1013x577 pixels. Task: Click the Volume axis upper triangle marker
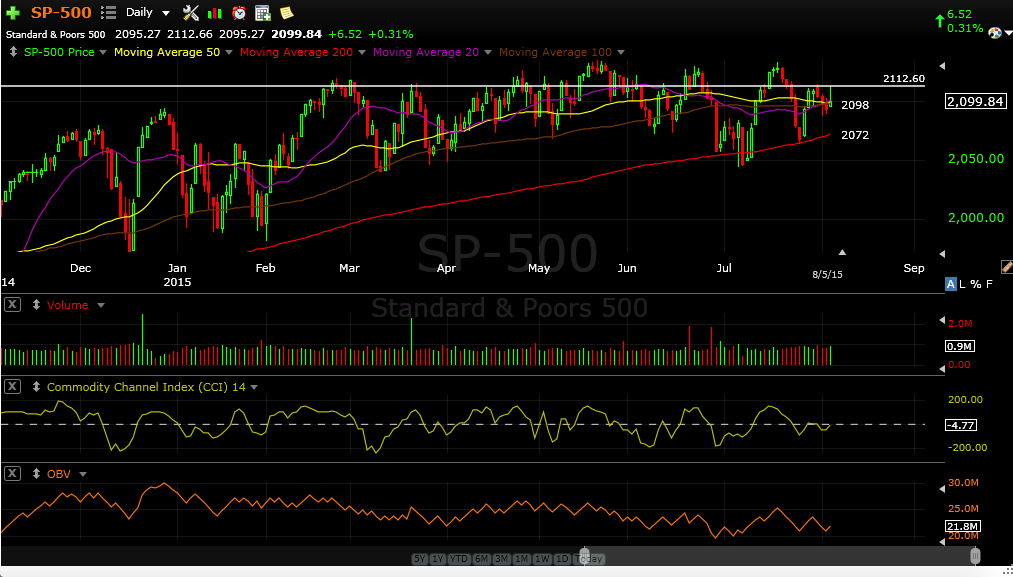pos(943,320)
